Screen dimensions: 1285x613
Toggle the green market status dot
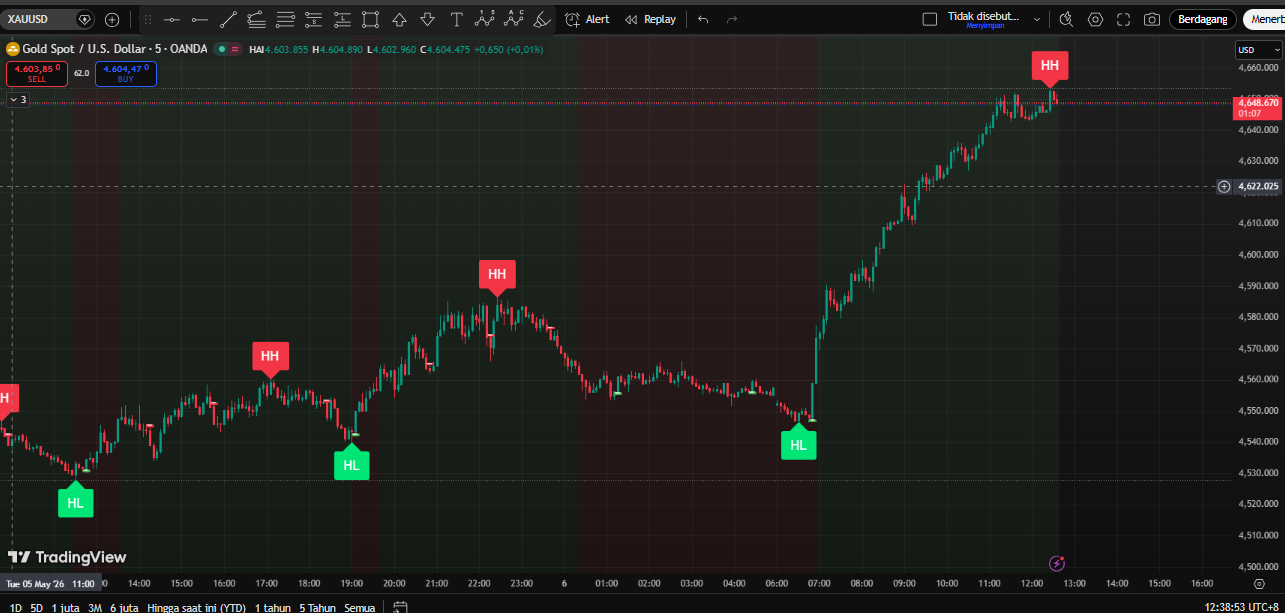[221, 48]
